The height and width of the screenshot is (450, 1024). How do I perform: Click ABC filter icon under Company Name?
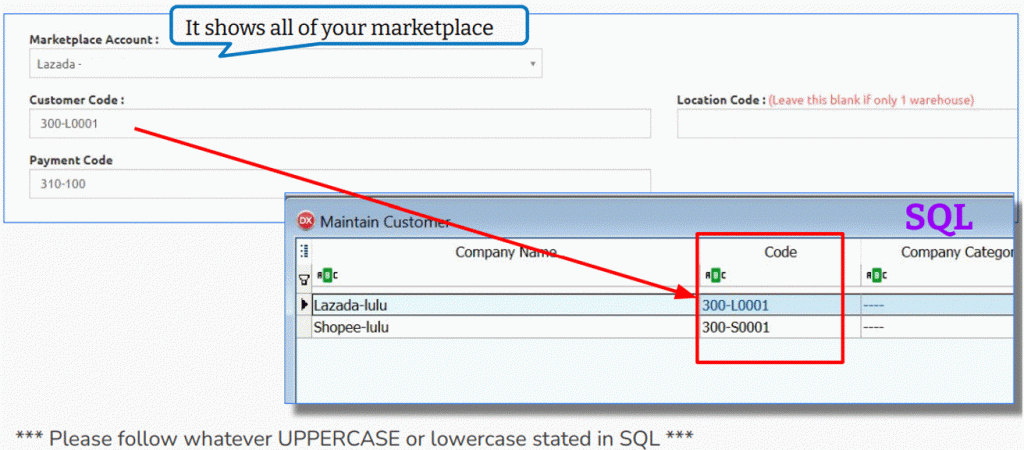(x=327, y=276)
